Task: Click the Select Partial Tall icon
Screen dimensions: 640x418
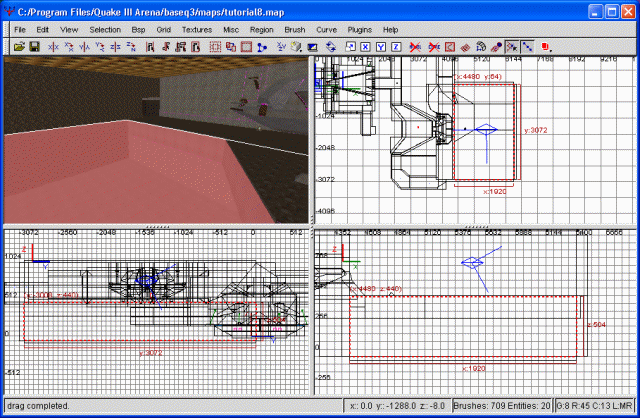Action: pyautogui.click(x=180, y=47)
